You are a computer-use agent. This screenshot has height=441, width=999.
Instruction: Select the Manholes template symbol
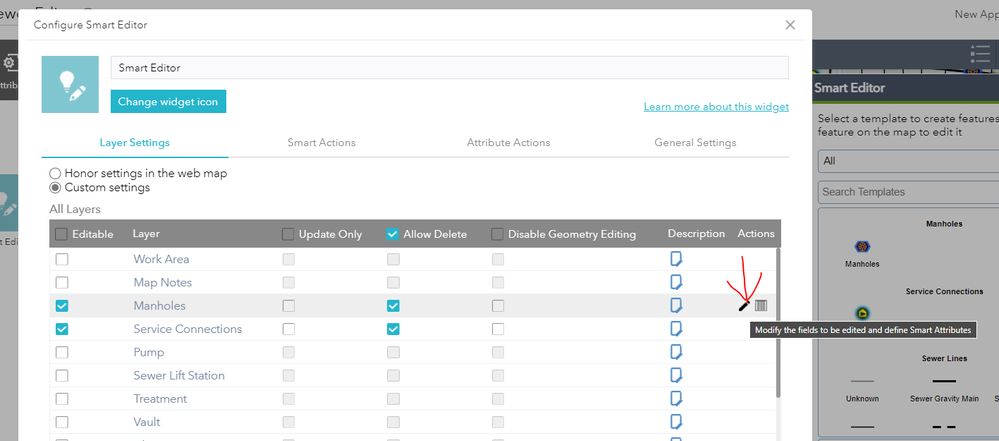tap(861, 247)
